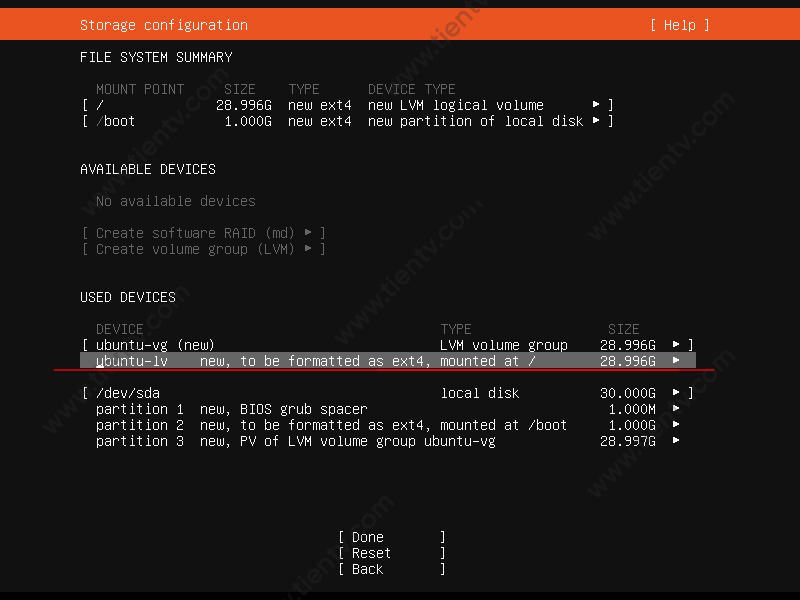Viewport: 800px width, 600px height.
Task: Expand the ubuntu-vg volume group menu
Action: 677,344
